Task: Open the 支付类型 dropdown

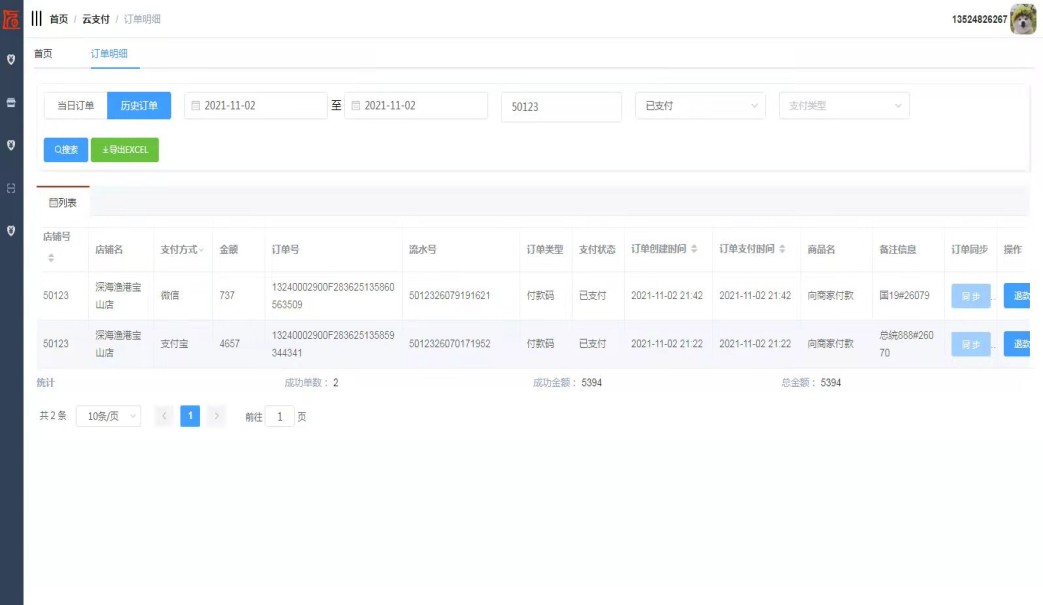Action: click(x=843, y=106)
